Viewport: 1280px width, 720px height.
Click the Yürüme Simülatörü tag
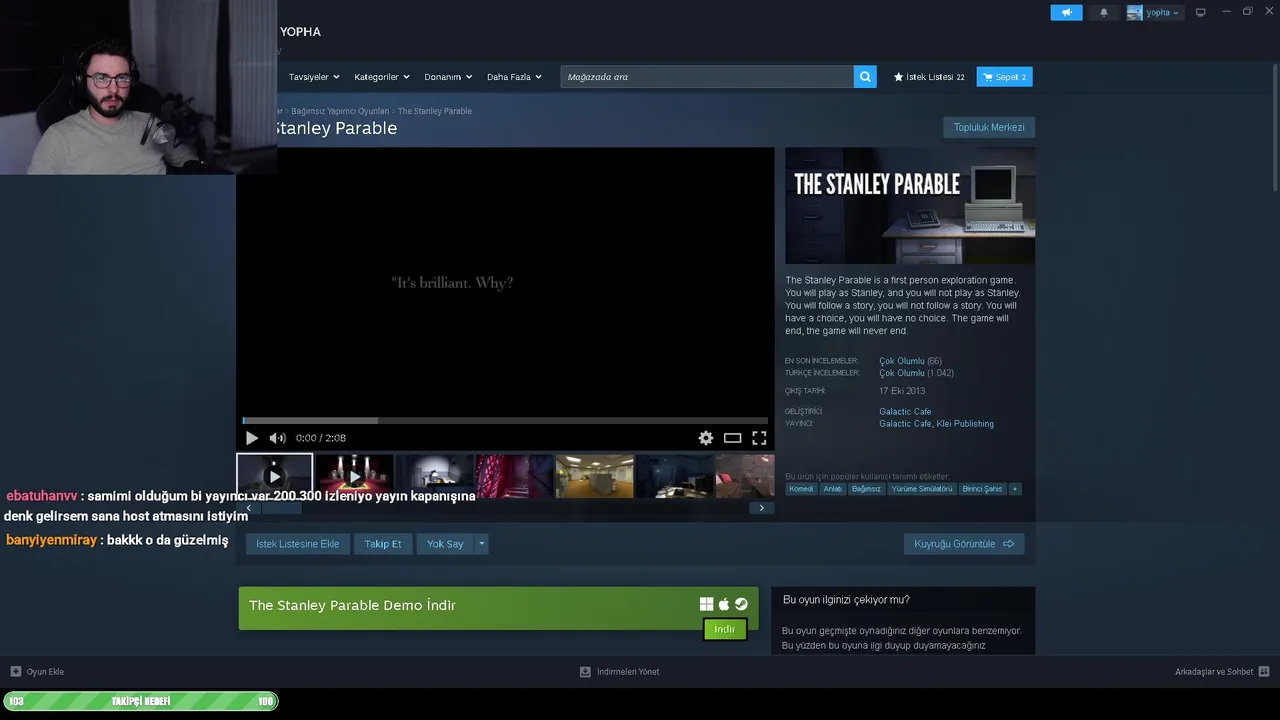[x=922, y=489]
